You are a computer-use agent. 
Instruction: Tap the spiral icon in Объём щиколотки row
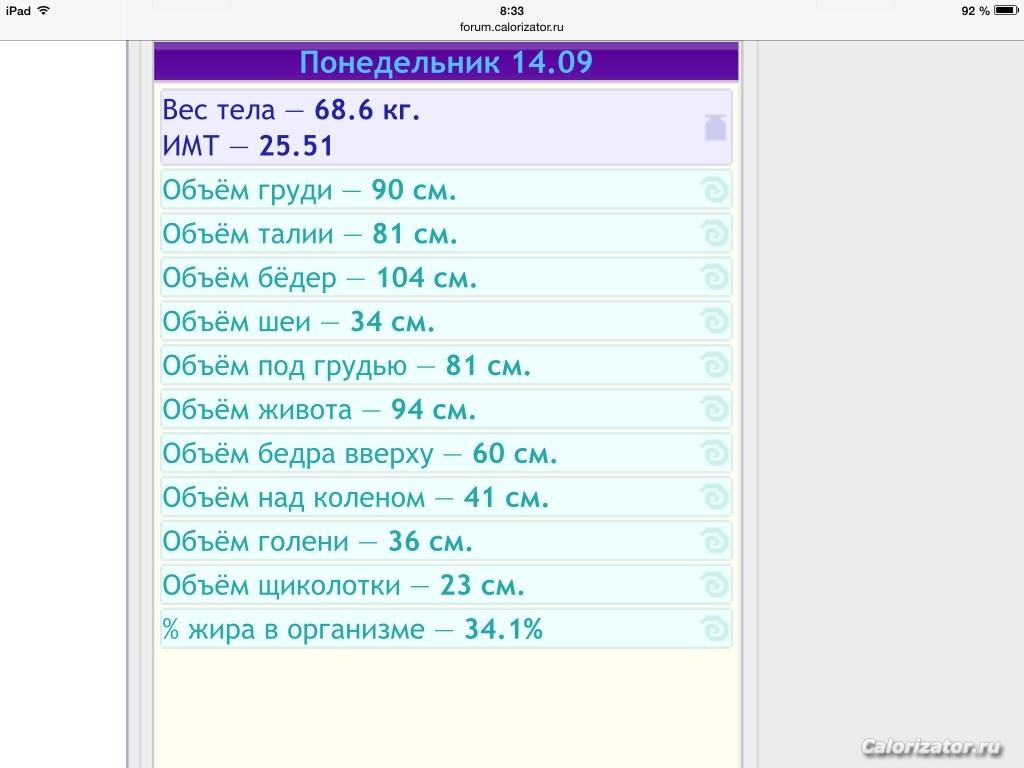point(714,584)
